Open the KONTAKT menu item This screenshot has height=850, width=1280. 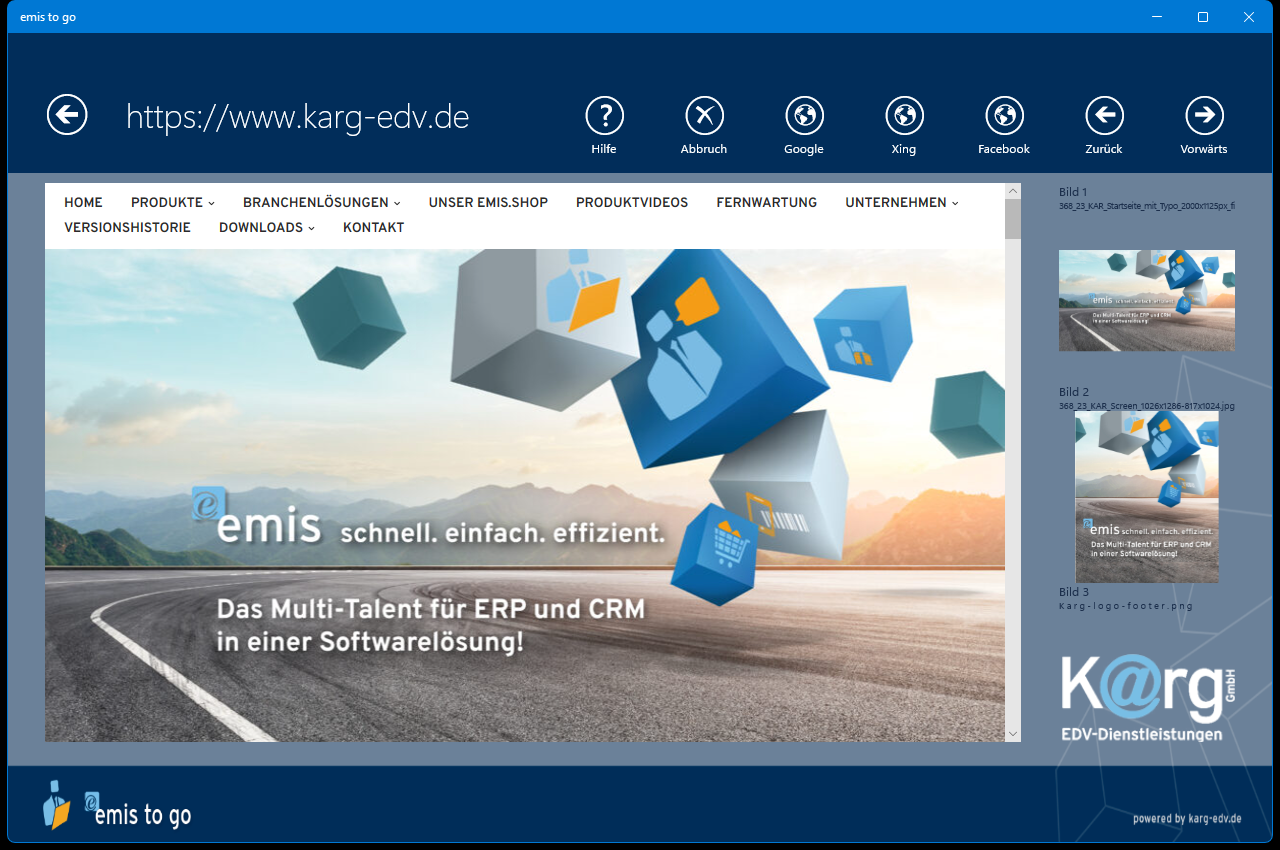(373, 227)
